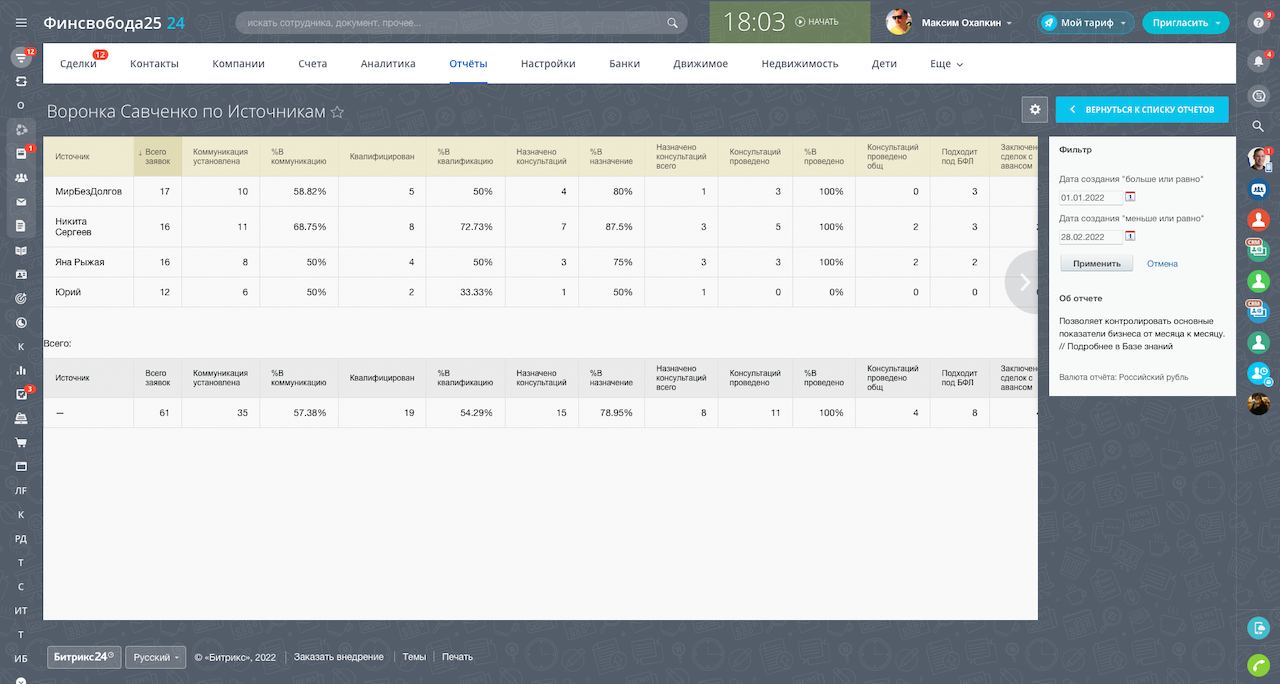Click the green phone call button

tap(1259, 664)
